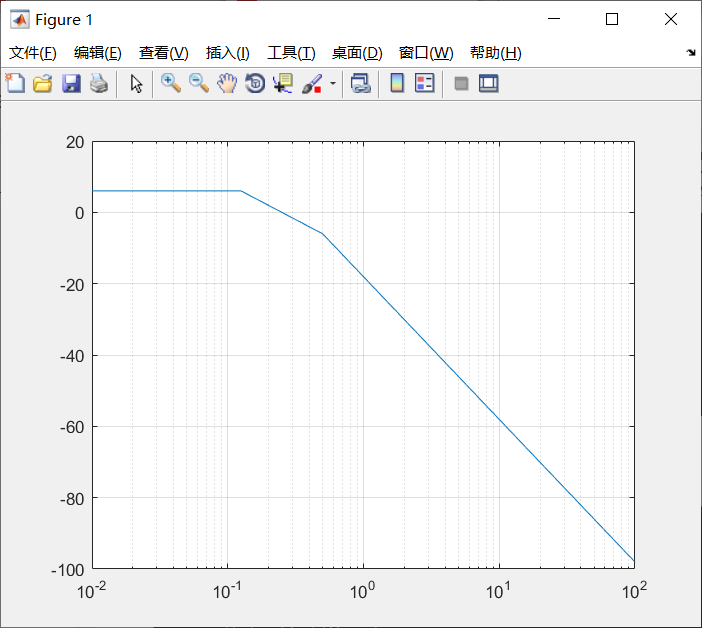Open the 帮助(H) menu
Screen dimensions: 702x628
pos(496,53)
